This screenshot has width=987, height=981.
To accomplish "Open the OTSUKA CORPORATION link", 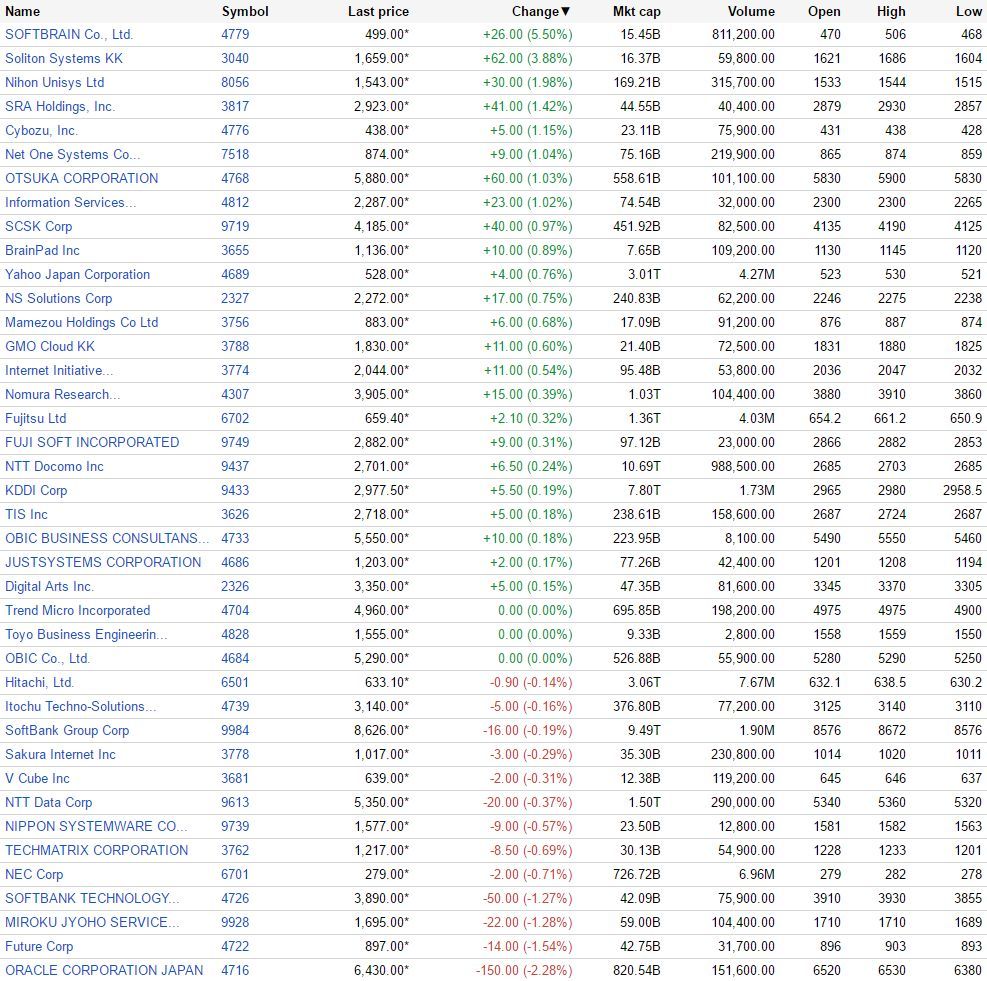I will click(x=81, y=178).
